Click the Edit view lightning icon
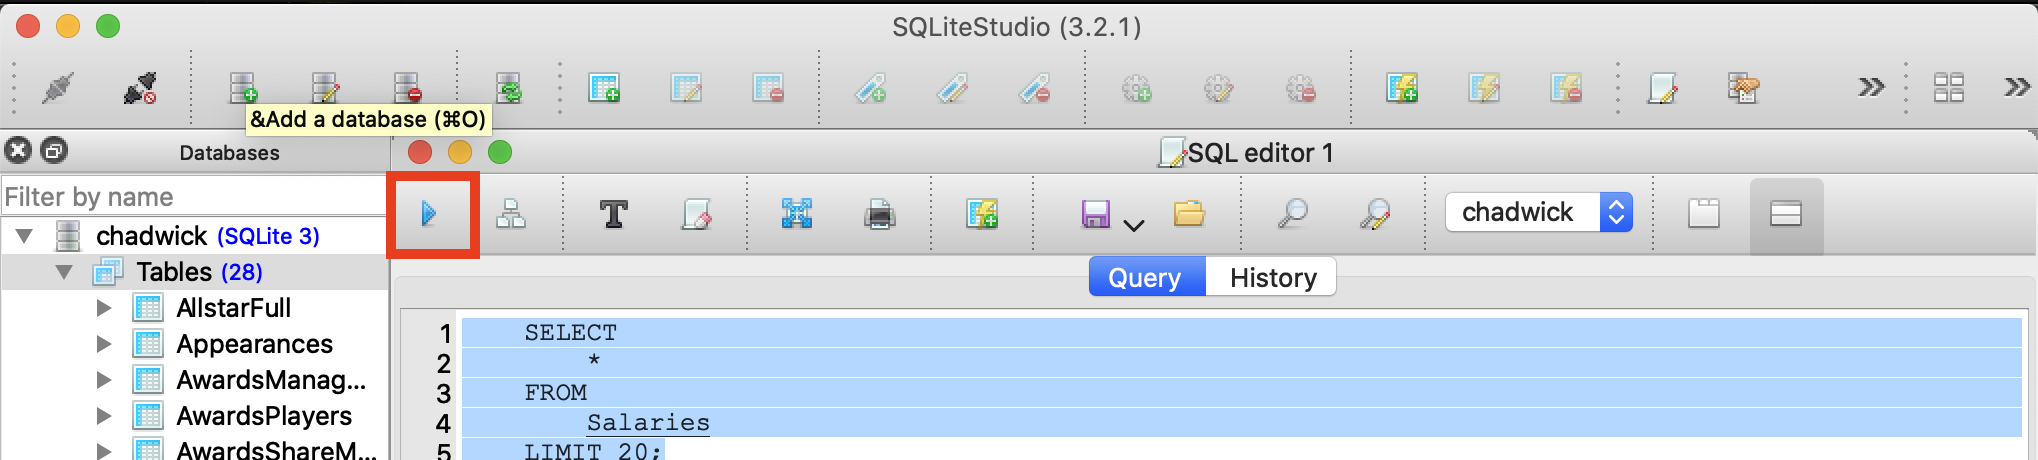The height and width of the screenshot is (460, 2038). click(1484, 88)
